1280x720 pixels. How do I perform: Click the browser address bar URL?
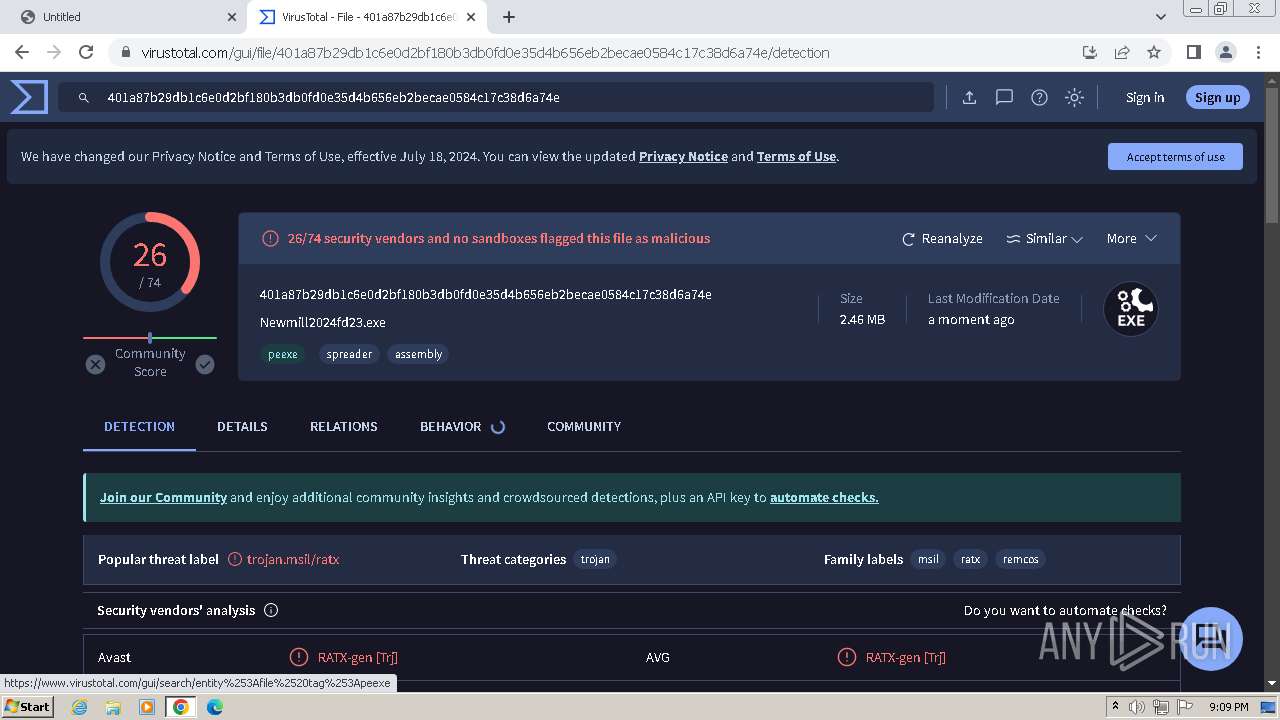(485, 52)
